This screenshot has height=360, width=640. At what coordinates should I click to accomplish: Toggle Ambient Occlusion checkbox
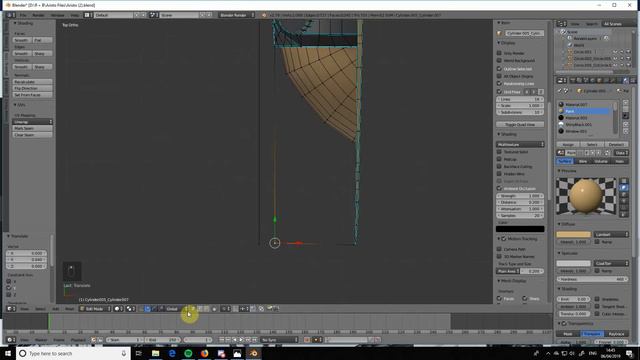[499, 188]
